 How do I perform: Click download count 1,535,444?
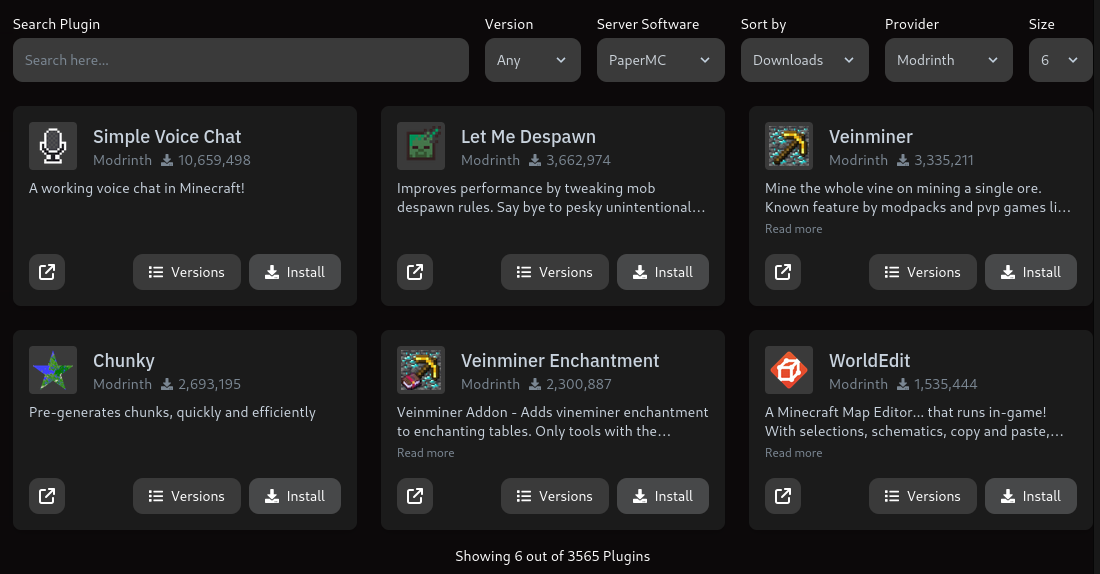[x=946, y=384]
